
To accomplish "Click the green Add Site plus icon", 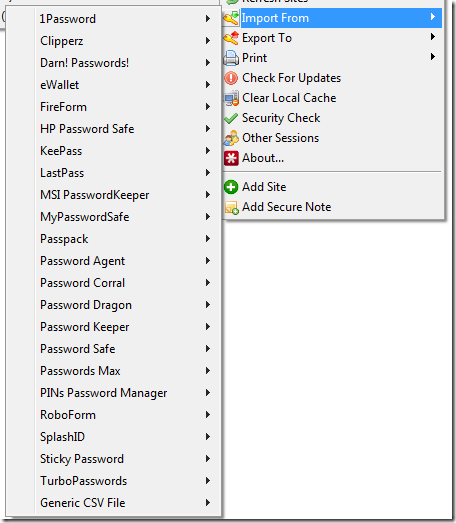I will tap(231, 187).
